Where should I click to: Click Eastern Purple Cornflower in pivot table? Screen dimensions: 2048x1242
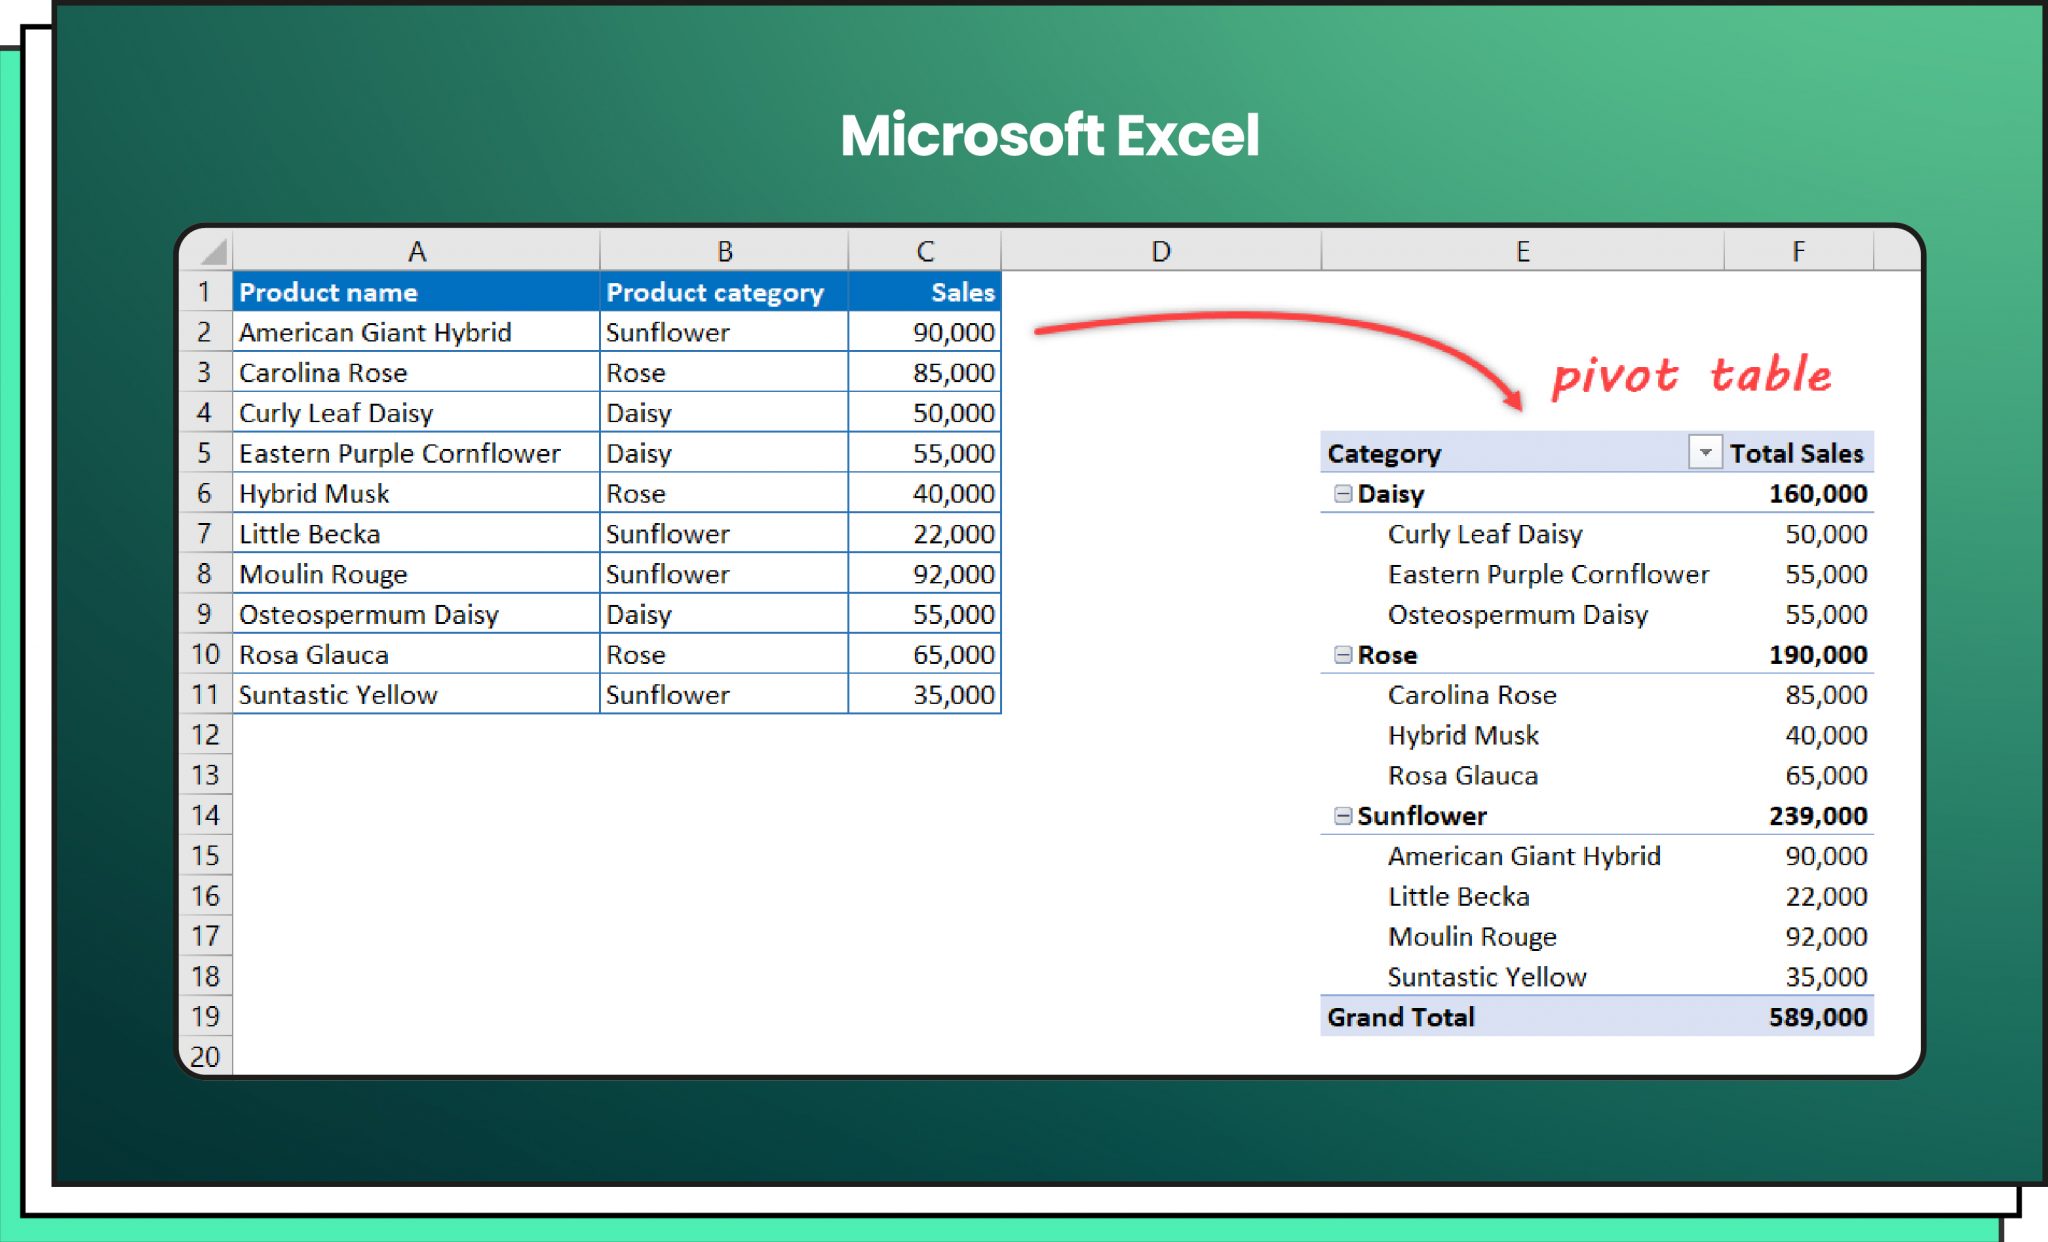pos(1547,574)
